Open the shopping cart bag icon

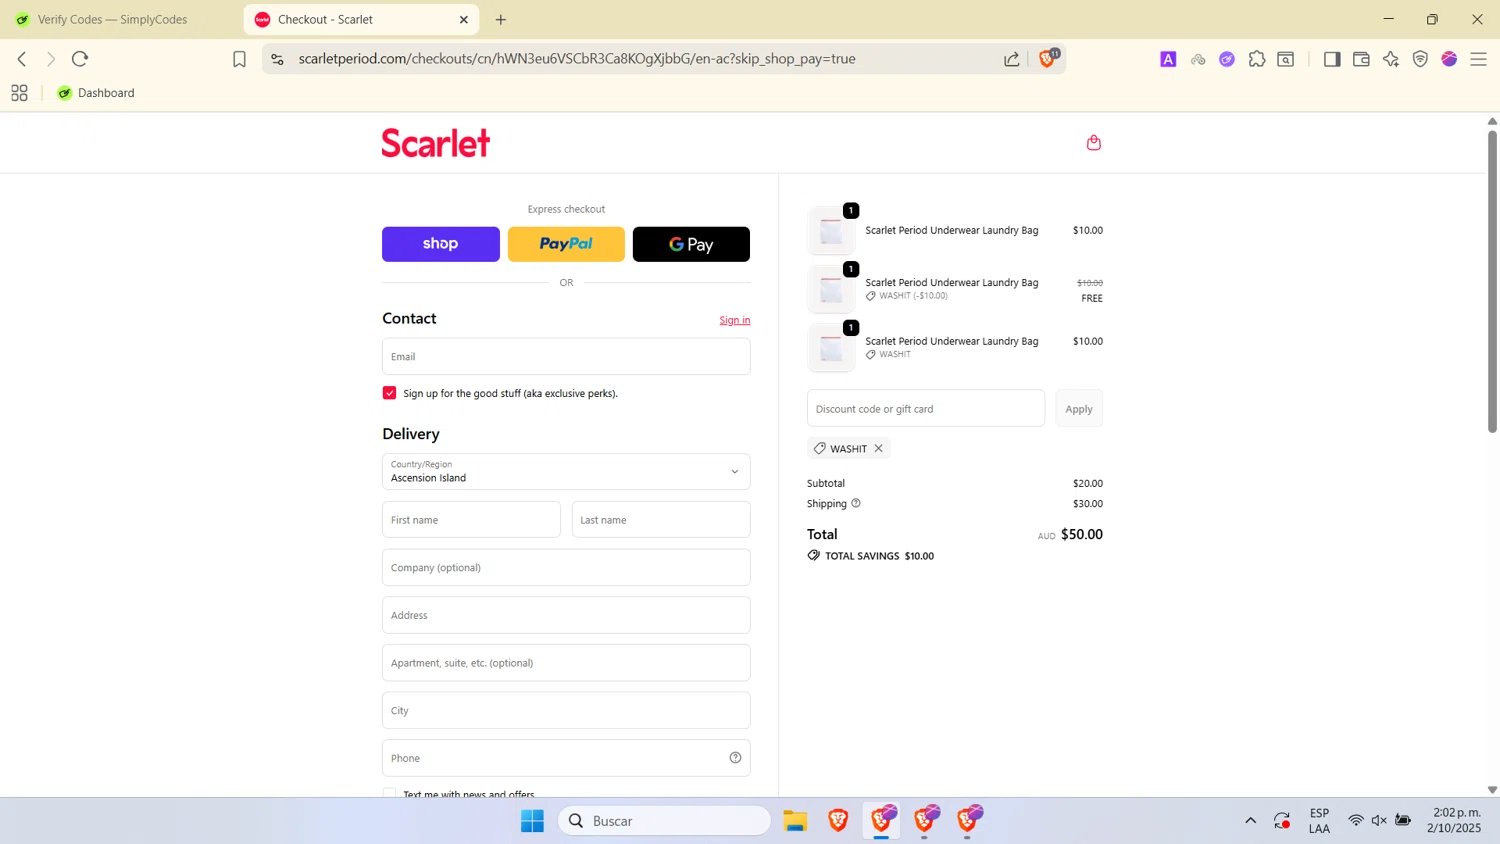pyautogui.click(x=1093, y=142)
